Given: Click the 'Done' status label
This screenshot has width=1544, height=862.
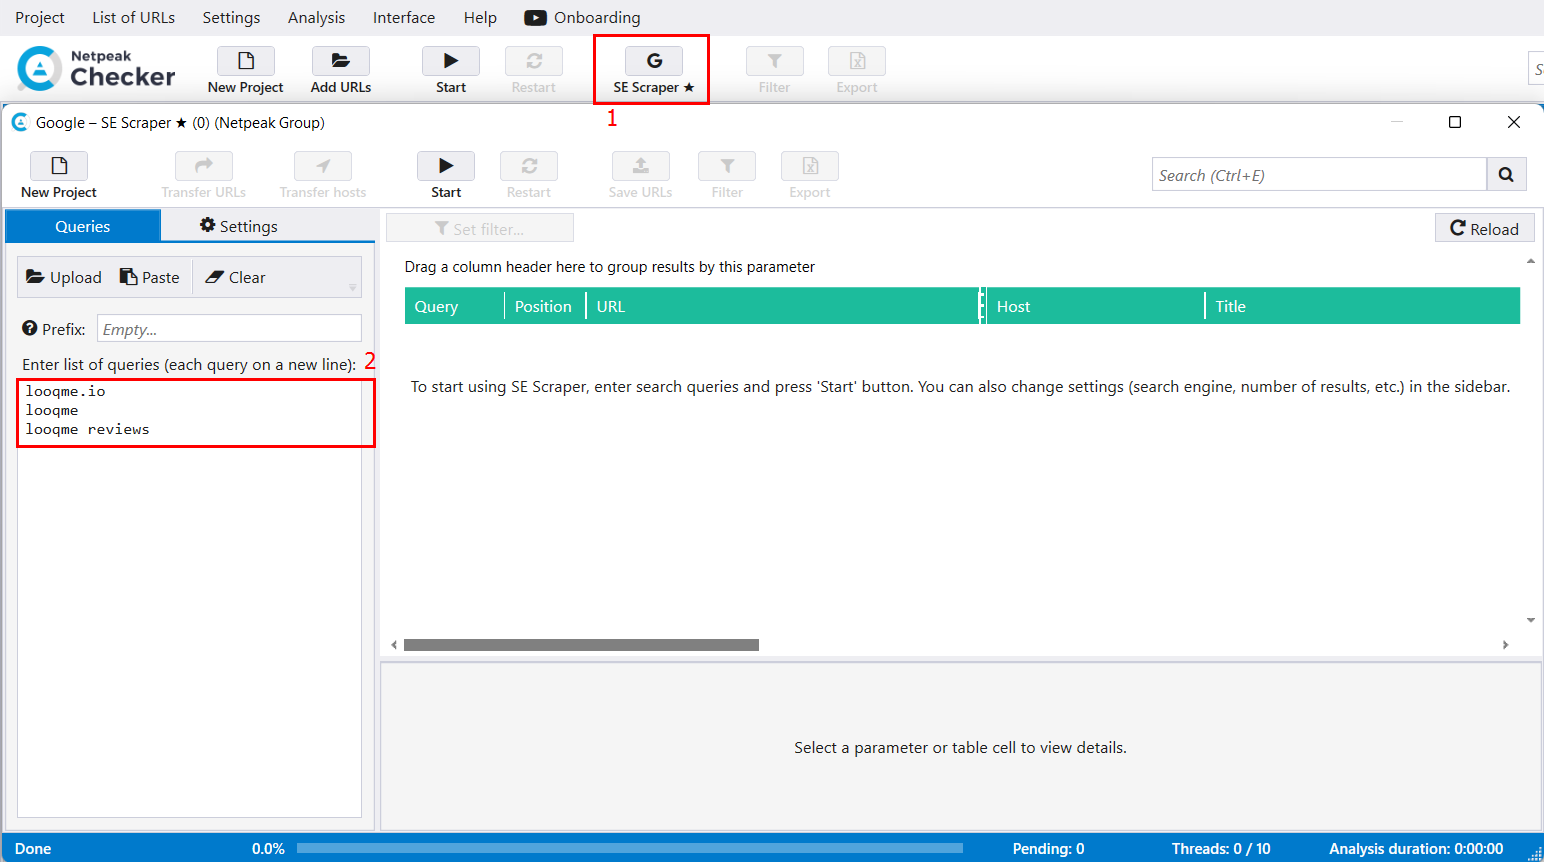Looking at the screenshot, I should (x=33, y=848).
